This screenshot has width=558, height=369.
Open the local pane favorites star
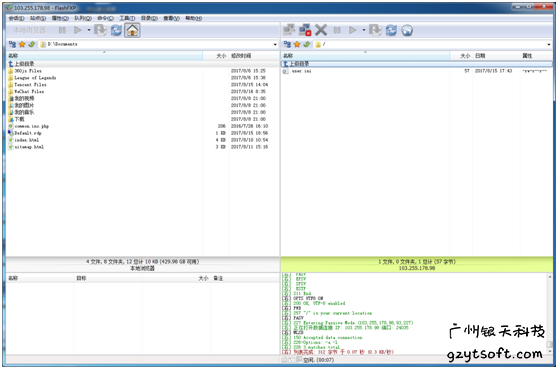pyautogui.click(x=22, y=44)
